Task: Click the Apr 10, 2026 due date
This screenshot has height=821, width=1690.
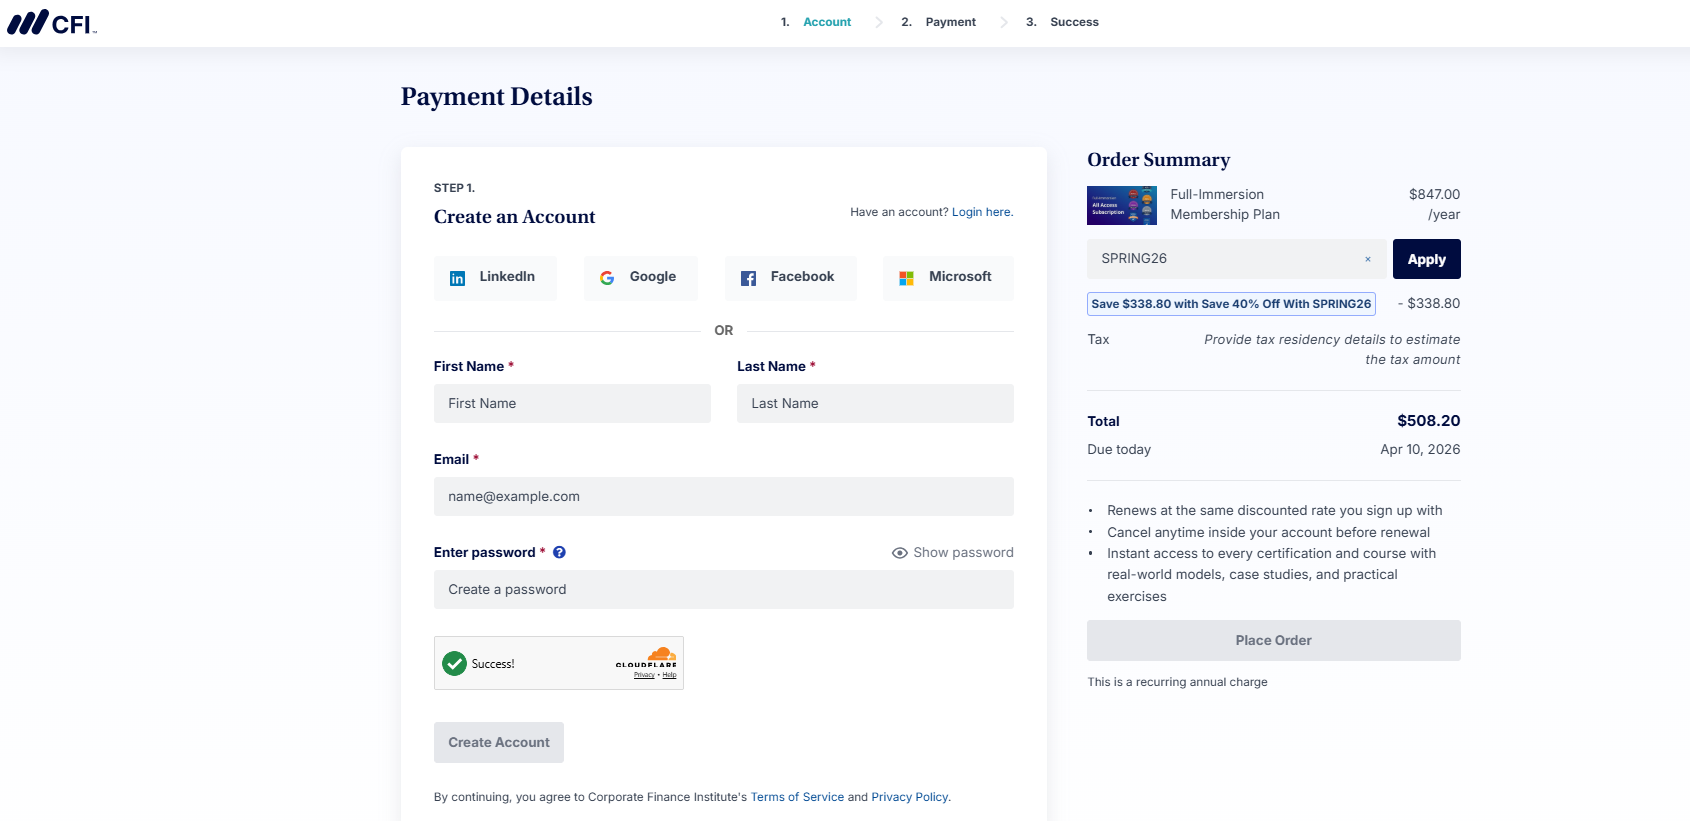Action: tap(1420, 450)
